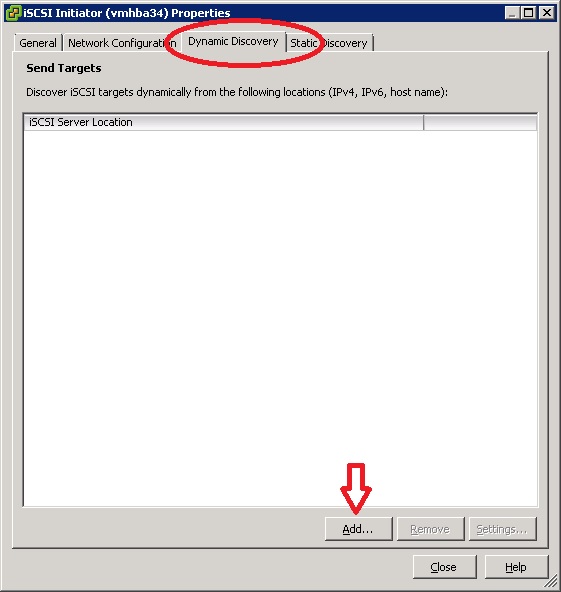Minimize the iSCSI Initiator Properties window
The width and height of the screenshot is (561, 592).
point(512,13)
